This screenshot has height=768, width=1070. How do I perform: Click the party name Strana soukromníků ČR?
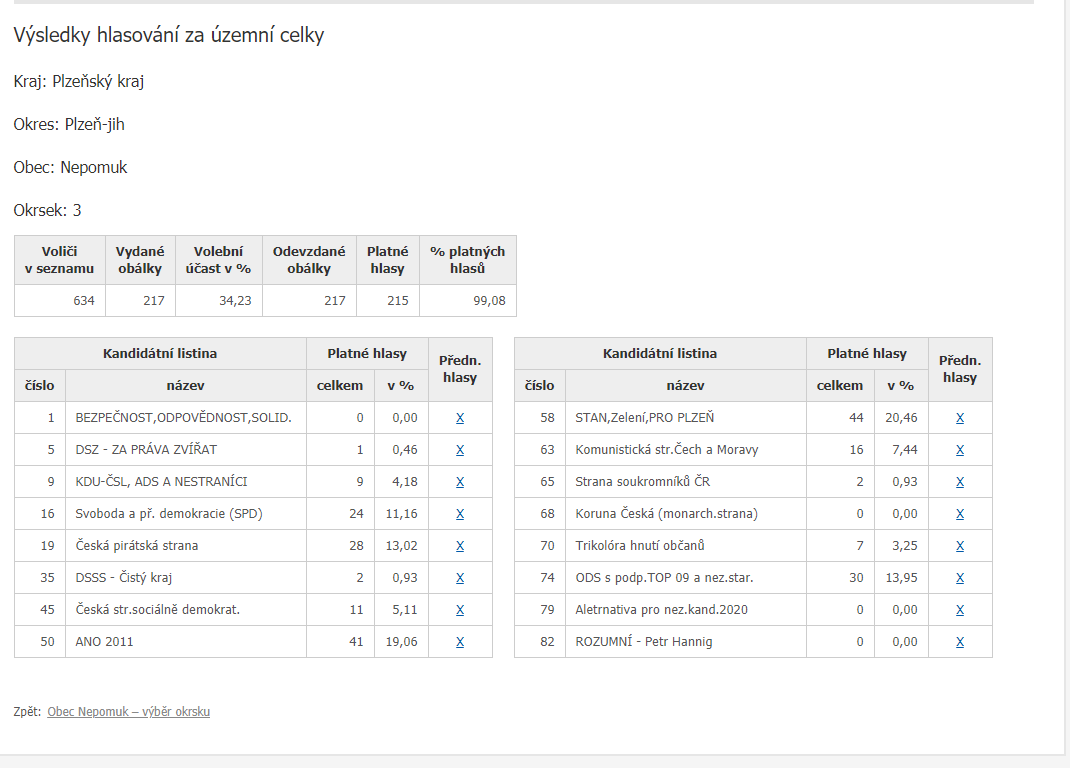click(x=642, y=482)
